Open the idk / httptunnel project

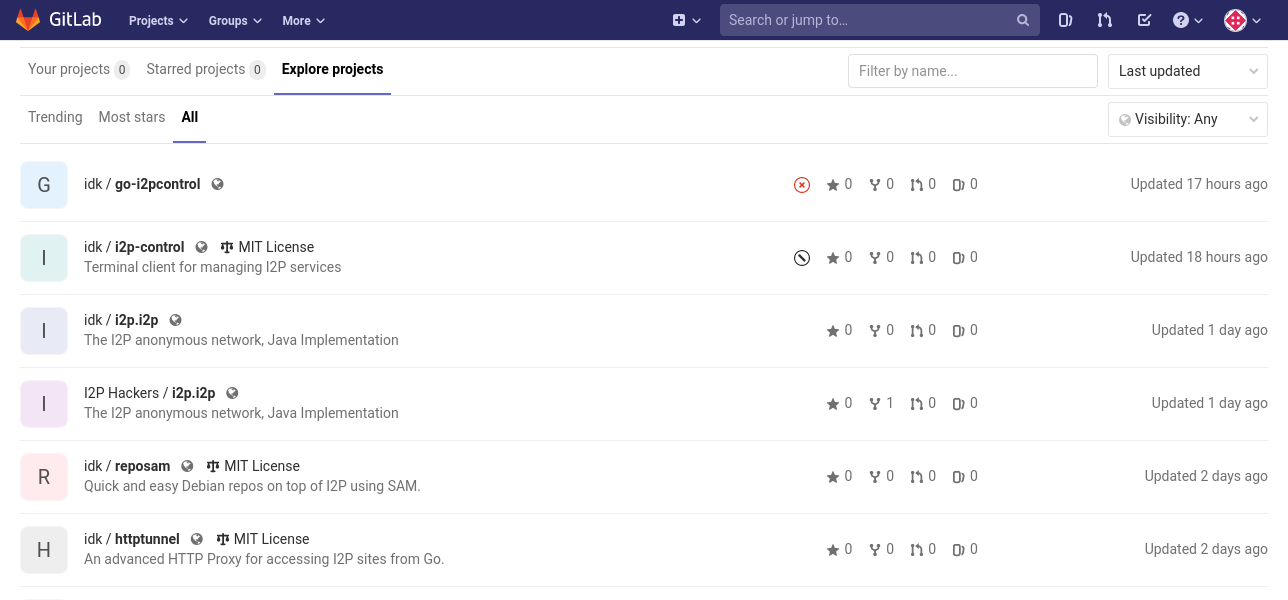click(132, 539)
